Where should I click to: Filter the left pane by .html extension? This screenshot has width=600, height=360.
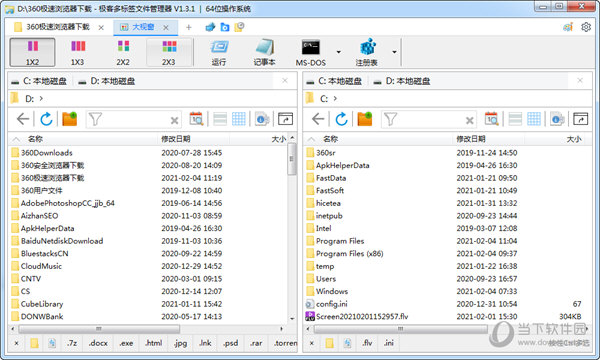pyautogui.click(x=153, y=343)
